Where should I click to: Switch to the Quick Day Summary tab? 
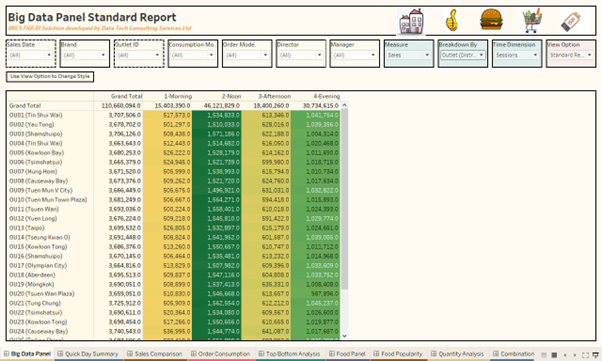click(88, 354)
